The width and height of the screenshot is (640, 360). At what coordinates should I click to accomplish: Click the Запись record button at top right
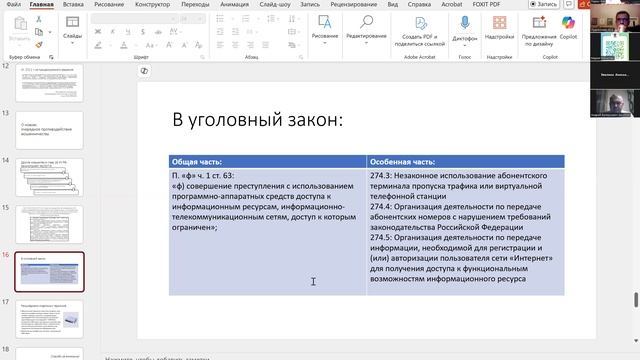543,4
